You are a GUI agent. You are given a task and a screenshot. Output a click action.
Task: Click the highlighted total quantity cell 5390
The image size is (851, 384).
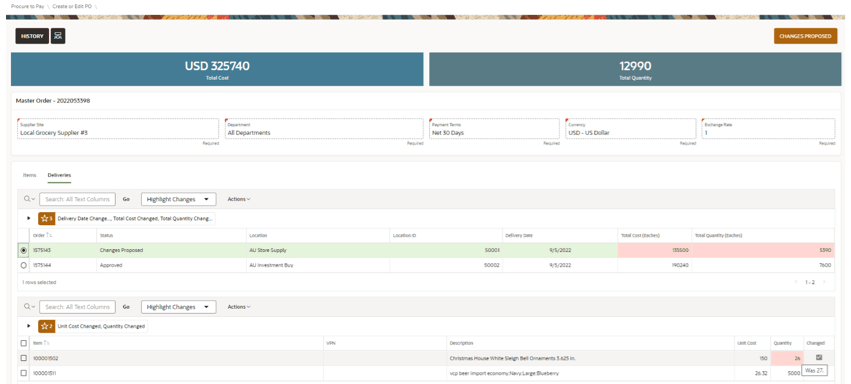pyautogui.click(x=763, y=251)
